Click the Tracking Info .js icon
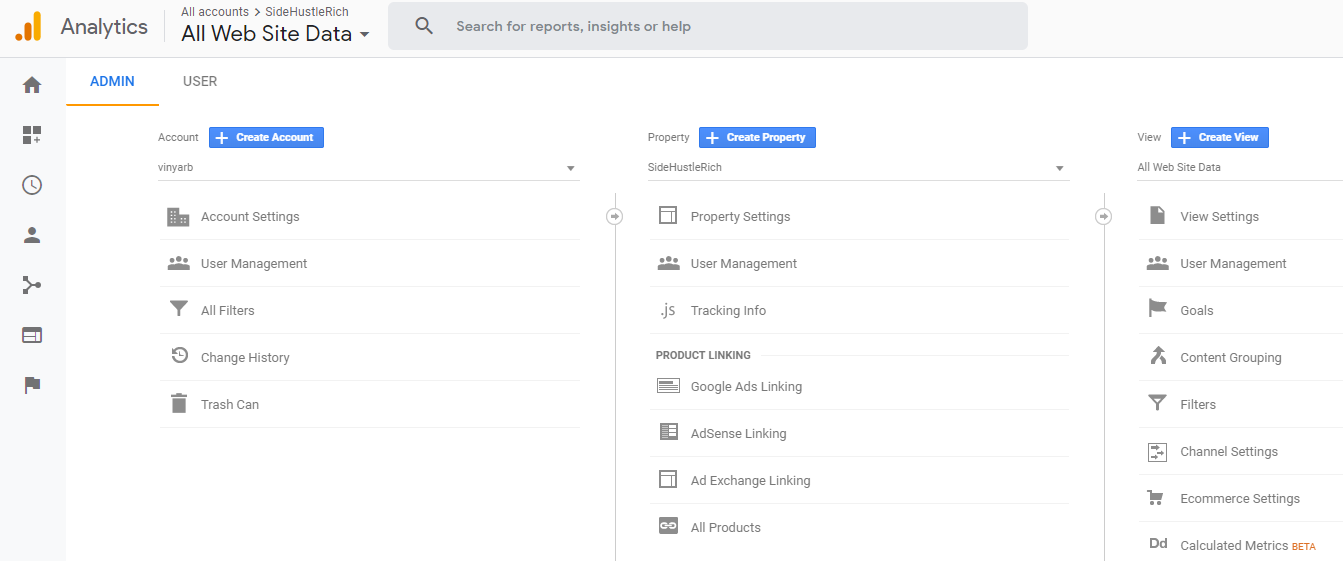 tap(667, 310)
